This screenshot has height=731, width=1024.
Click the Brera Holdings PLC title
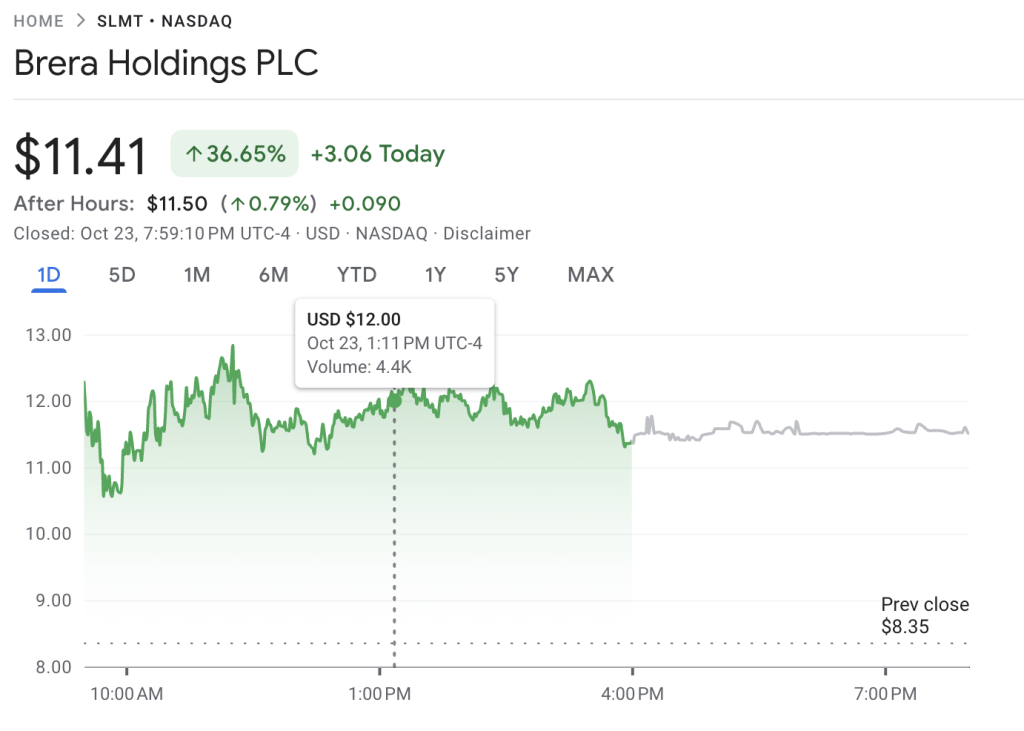[x=166, y=63]
